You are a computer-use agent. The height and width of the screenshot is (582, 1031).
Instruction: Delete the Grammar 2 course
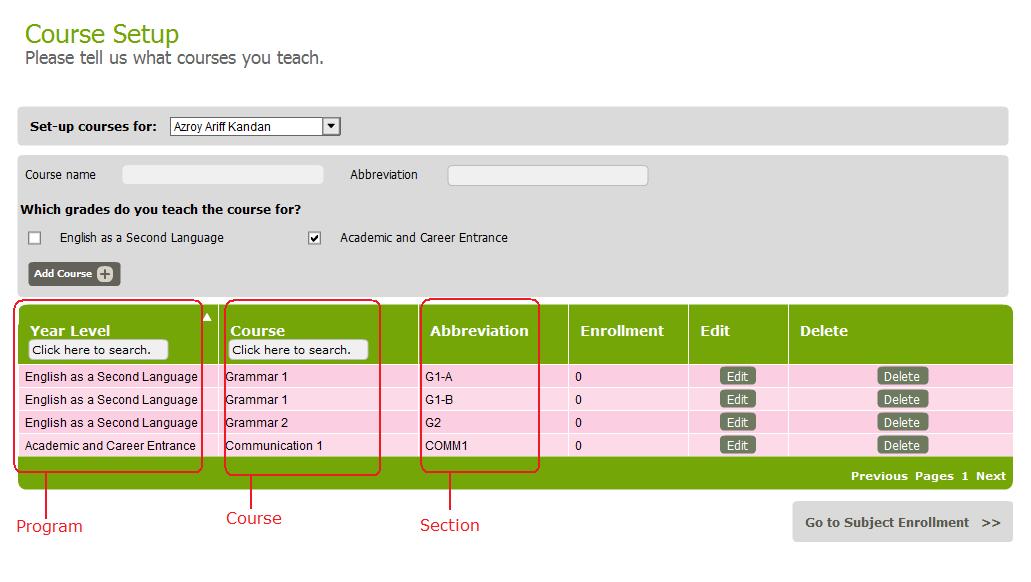click(901, 423)
